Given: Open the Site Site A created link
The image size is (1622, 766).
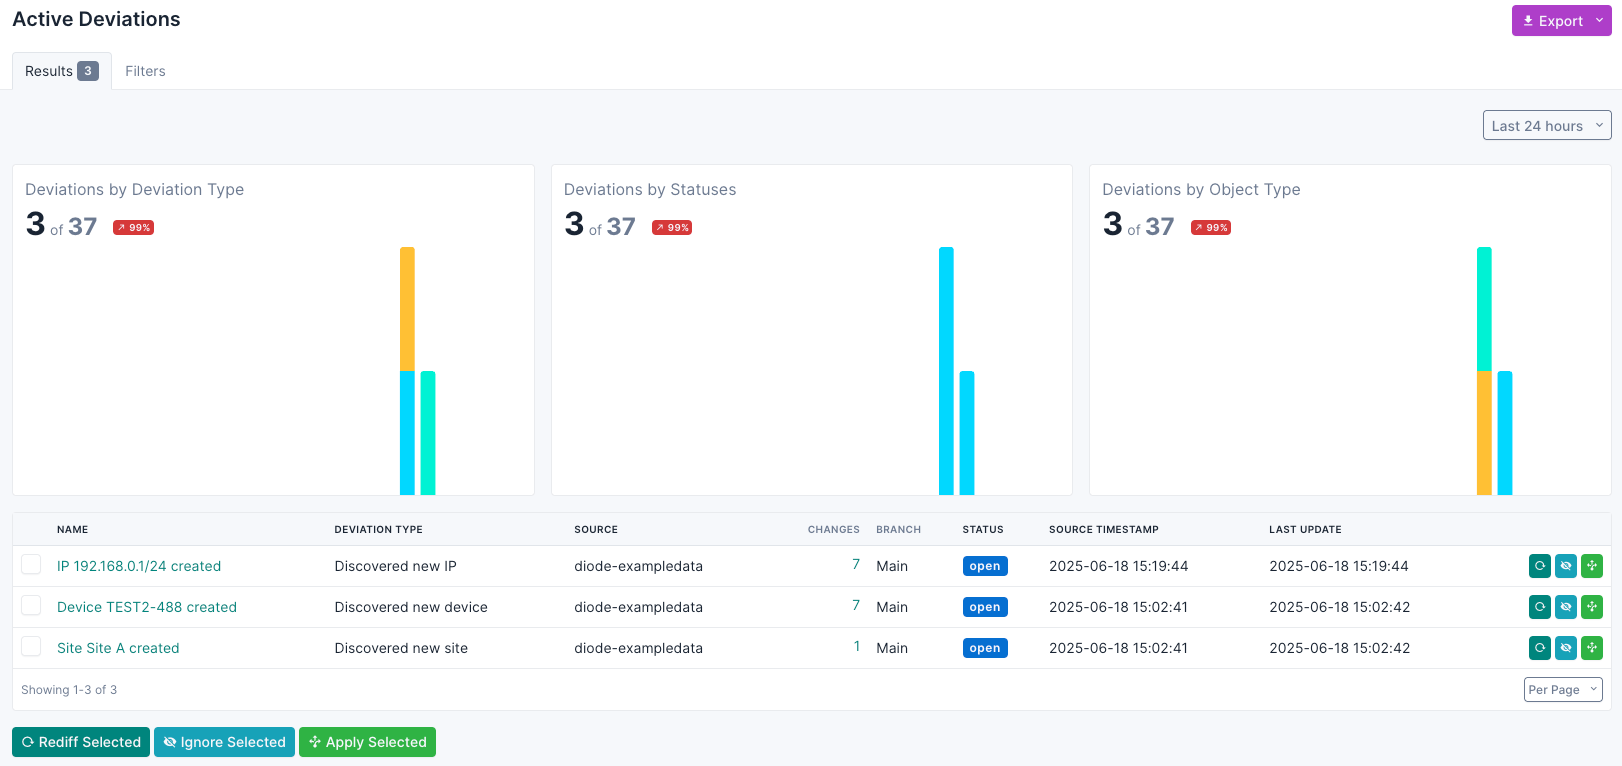Looking at the screenshot, I should point(118,648).
